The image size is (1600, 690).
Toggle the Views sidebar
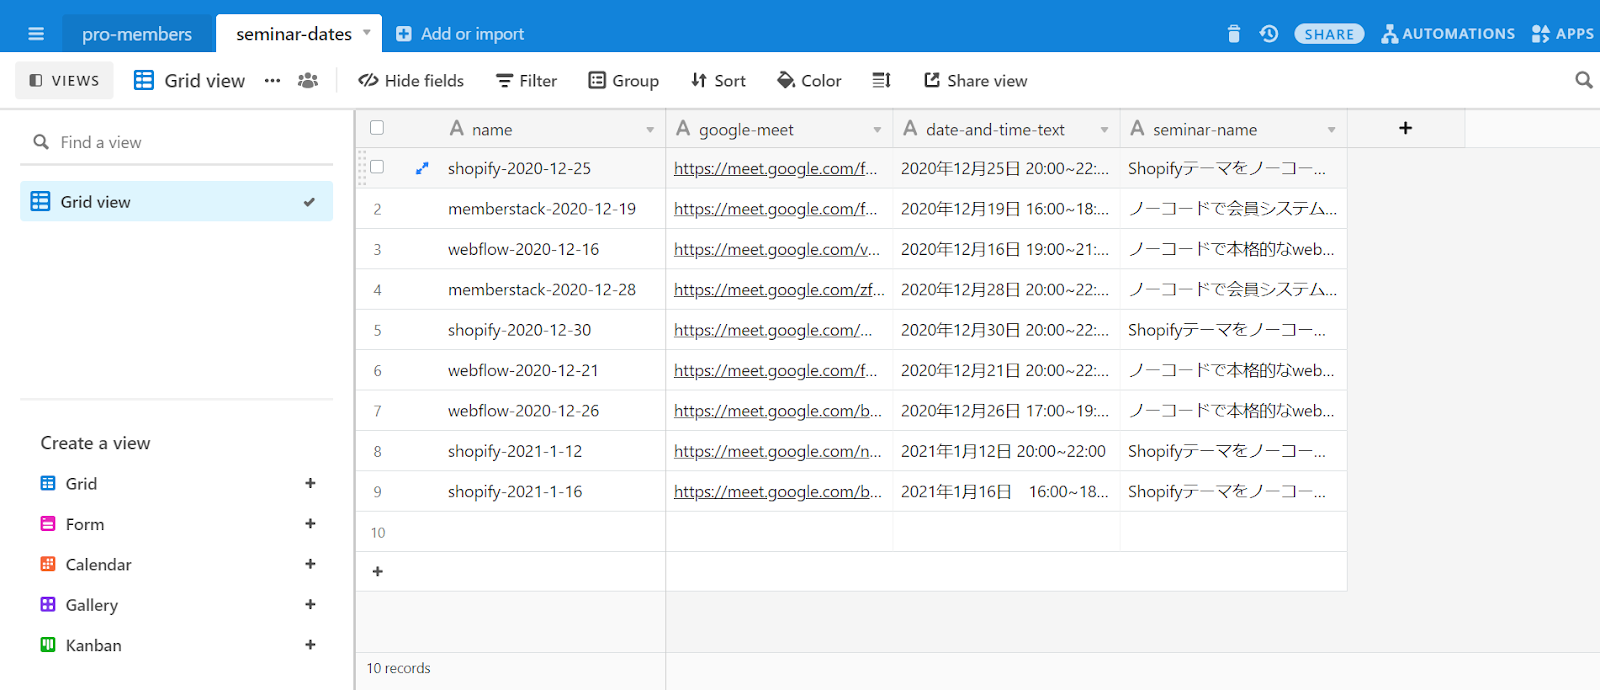point(64,80)
